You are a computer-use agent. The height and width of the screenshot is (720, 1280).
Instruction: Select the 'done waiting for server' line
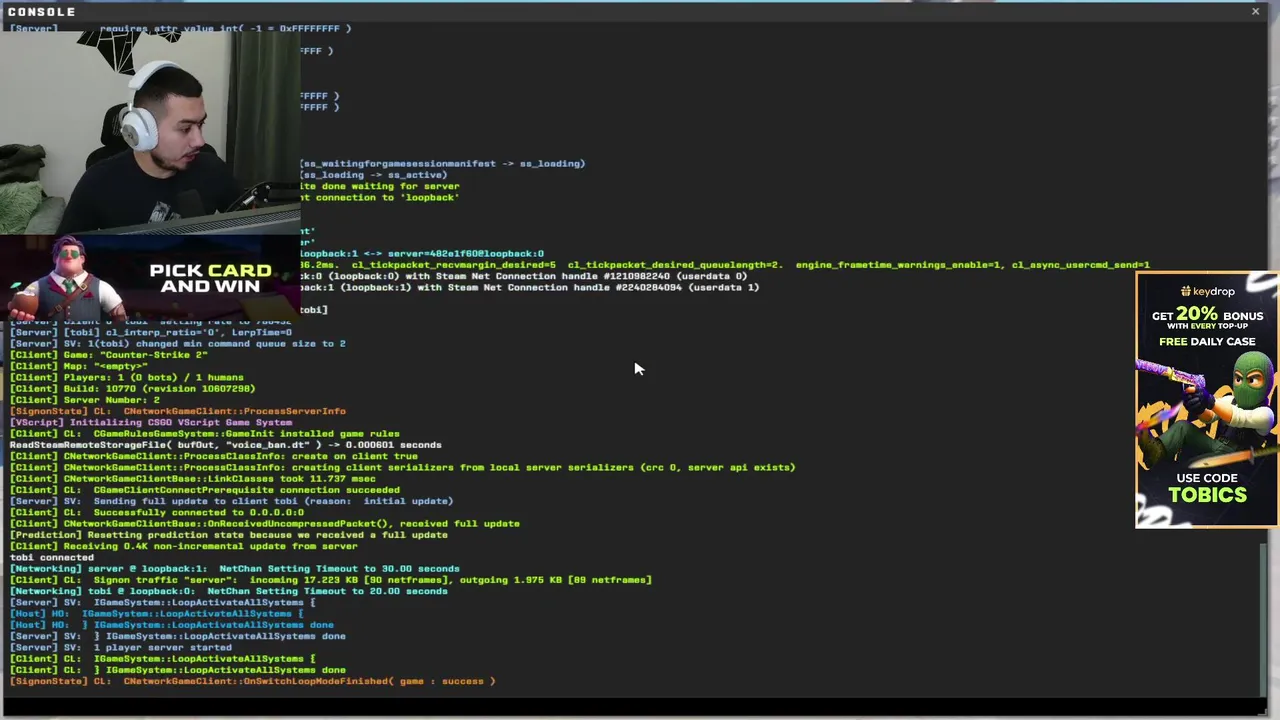380,186
